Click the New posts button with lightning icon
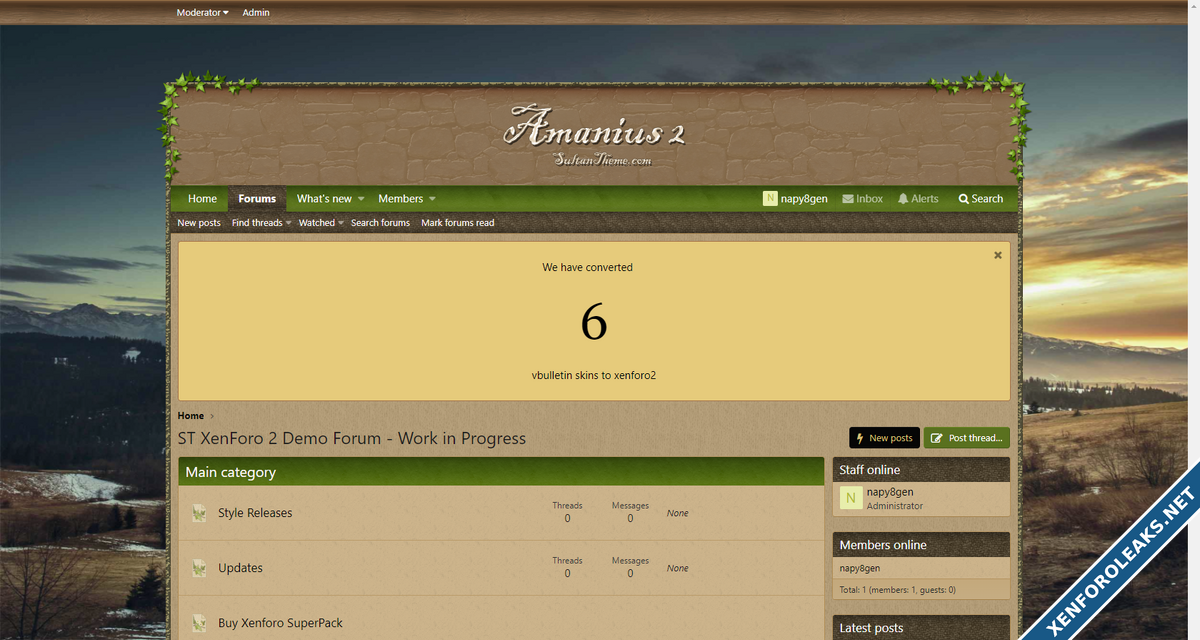 (x=884, y=438)
